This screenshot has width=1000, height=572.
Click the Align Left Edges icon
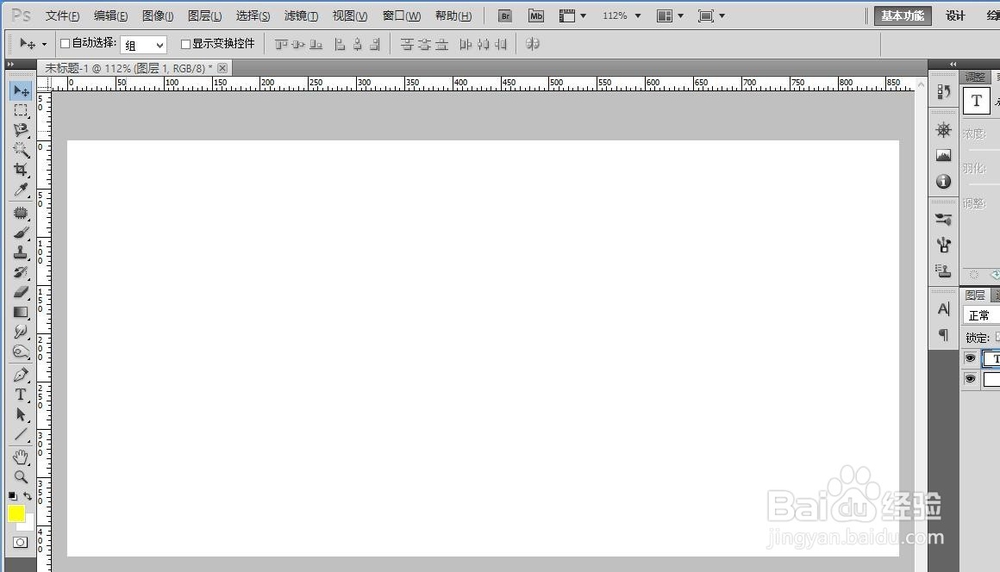pyautogui.click(x=339, y=44)
